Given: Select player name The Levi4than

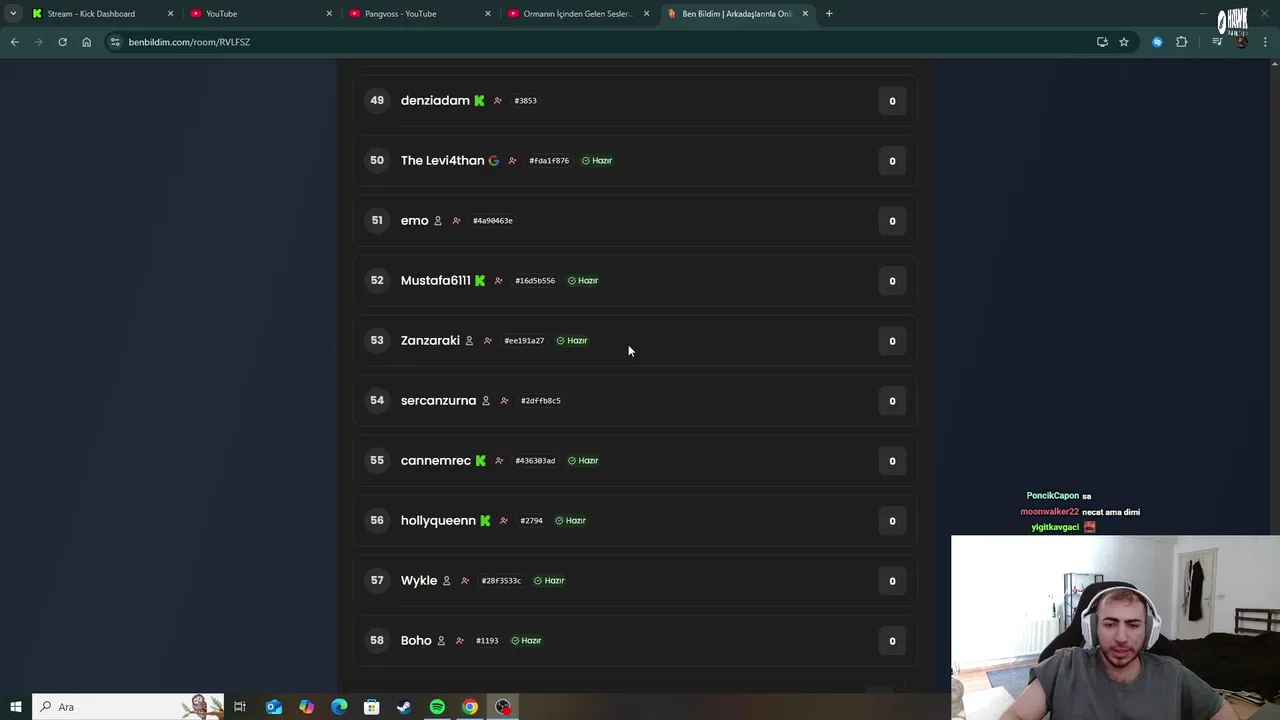Looking at the screenshot, I should [x=442, y=160].
